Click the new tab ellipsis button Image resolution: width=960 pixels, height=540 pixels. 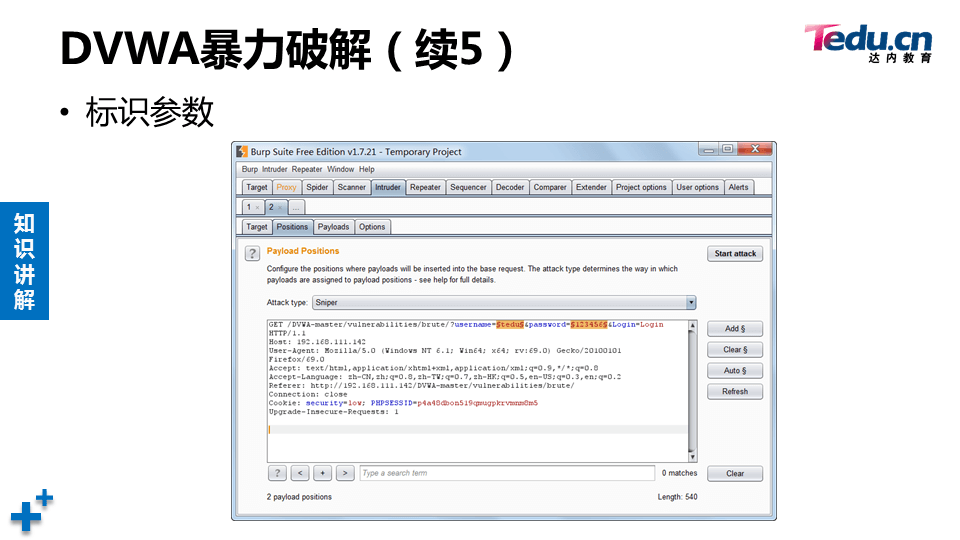tap(296, 208)
